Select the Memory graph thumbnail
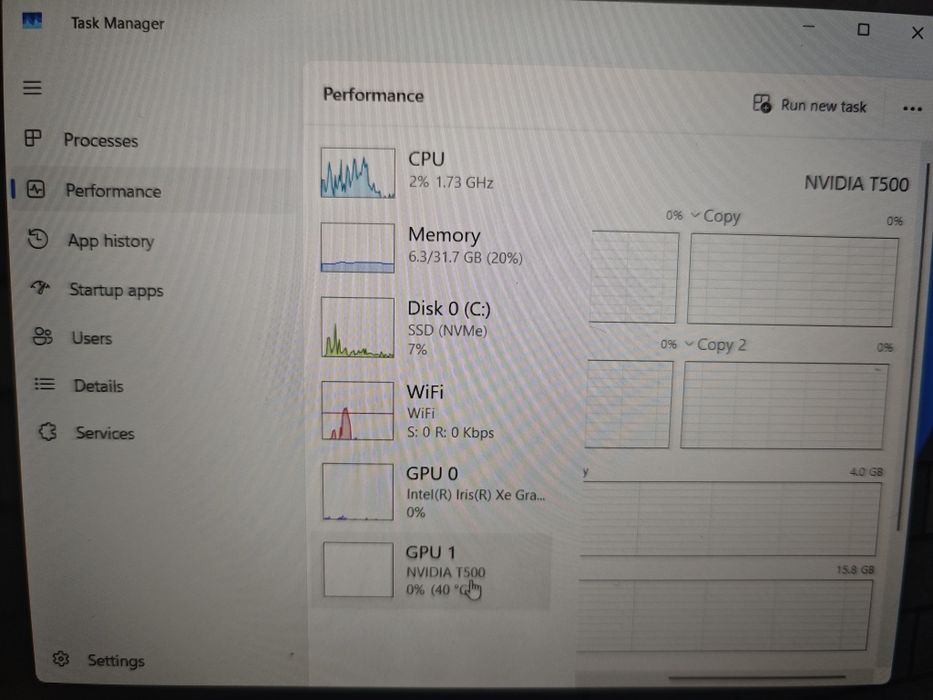The image size is (933, 700). click(357, 248)
